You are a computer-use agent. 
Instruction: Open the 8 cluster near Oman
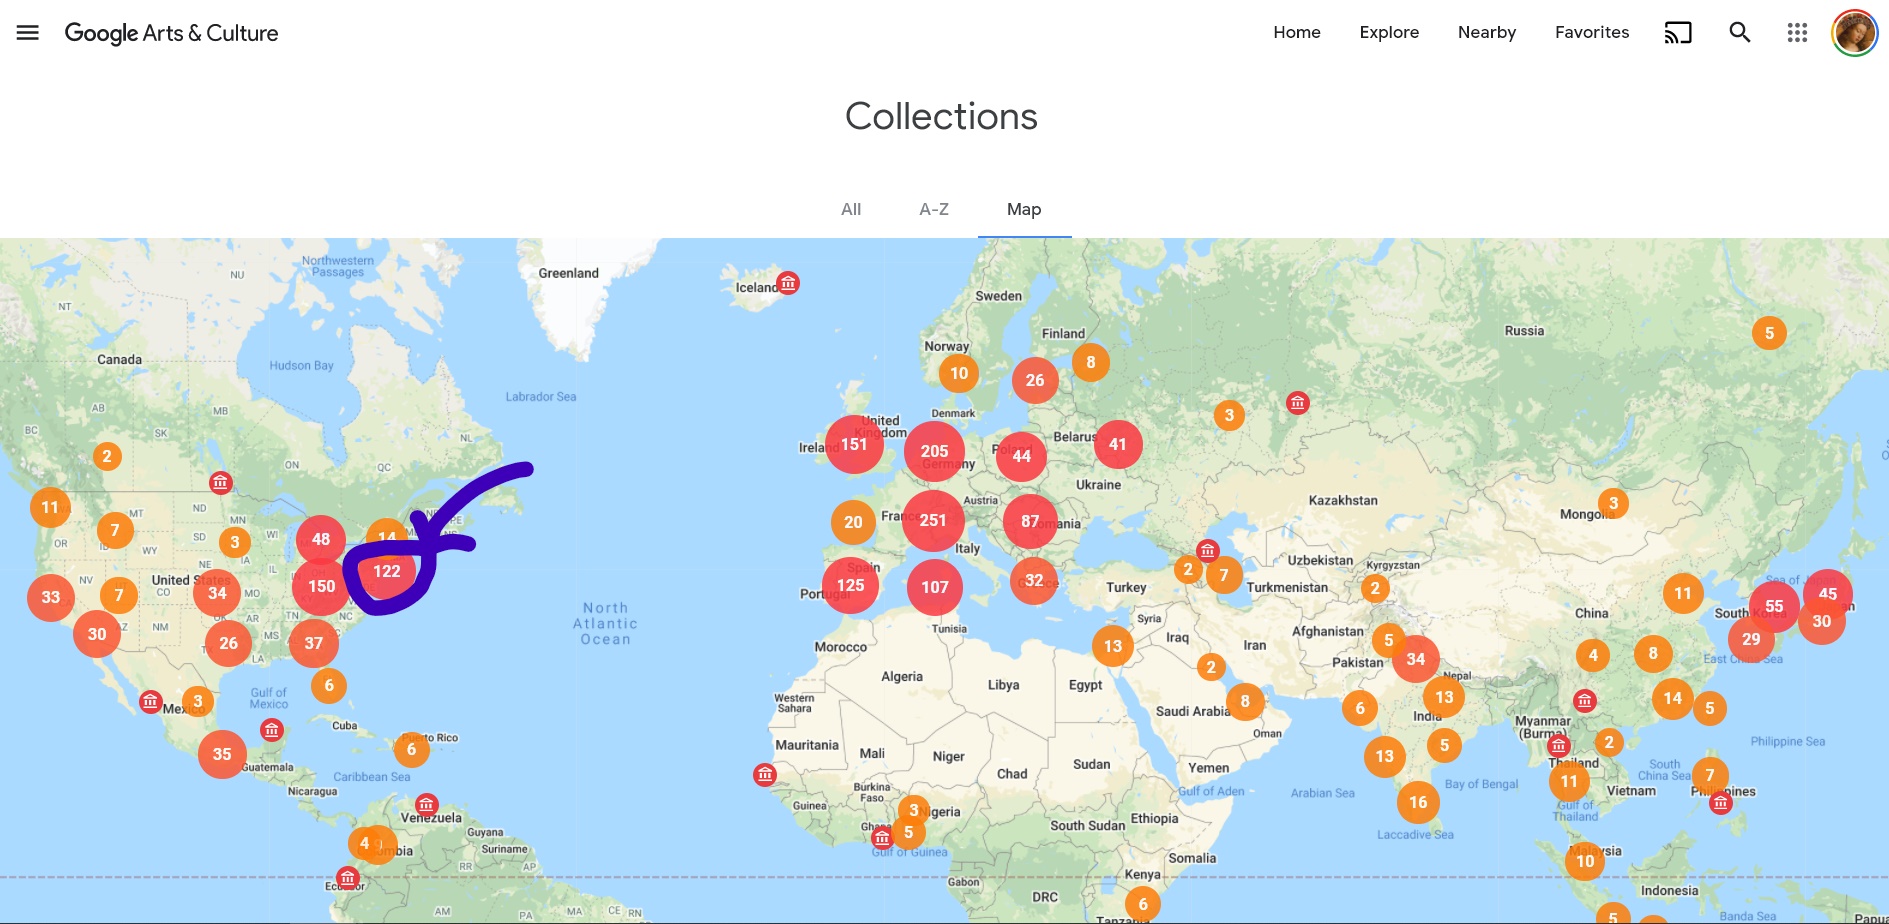point(1245,701)
